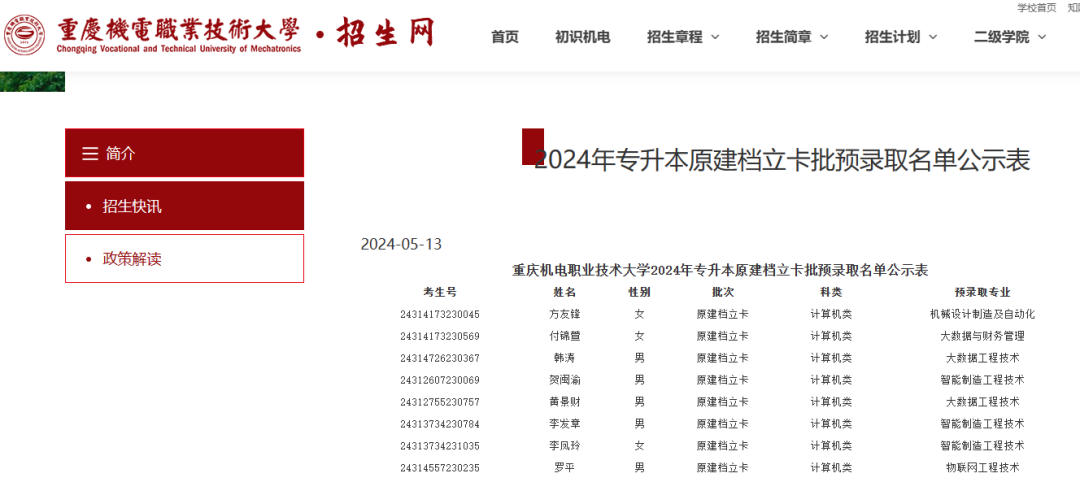The image size is (1080, 482).
Task: Click the name in row 24312607230069
Action: click(x=565, y=380)
